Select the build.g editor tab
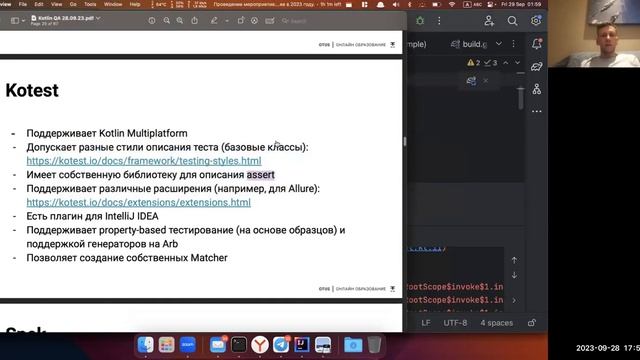Screen dimensions: 640x360 (x=469, y=44)
